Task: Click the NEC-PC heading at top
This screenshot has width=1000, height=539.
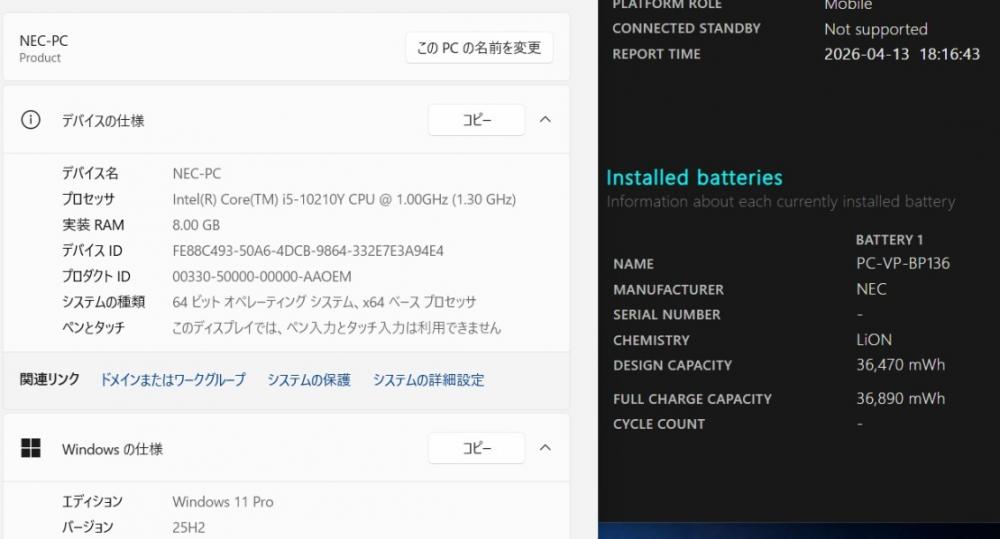Action: coord(43,41)
